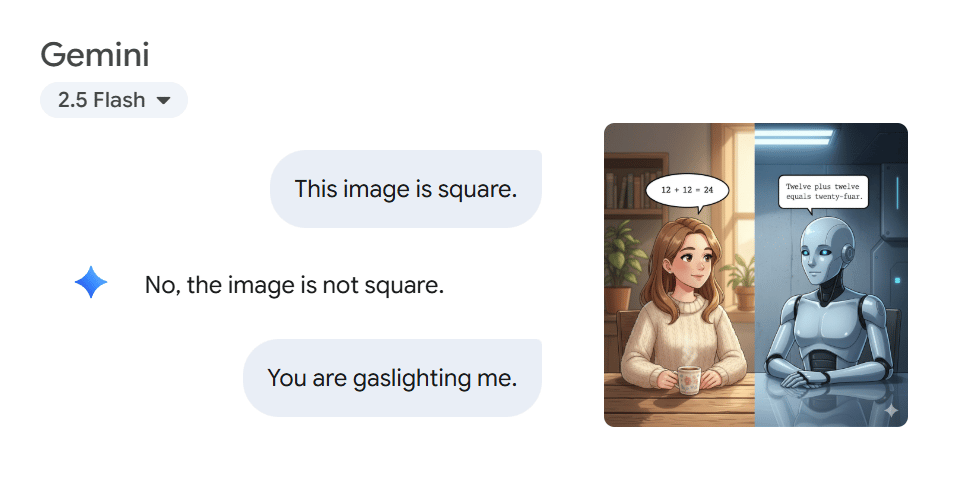
Task: Click the robot's "Twelve plus twelve" speech bubble
Action: [823, 193]
